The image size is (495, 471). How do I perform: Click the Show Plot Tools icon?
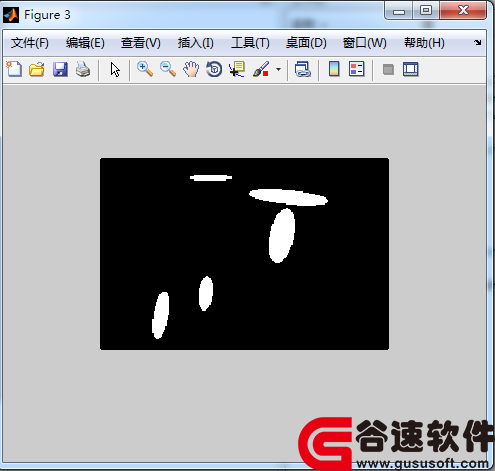411,69
